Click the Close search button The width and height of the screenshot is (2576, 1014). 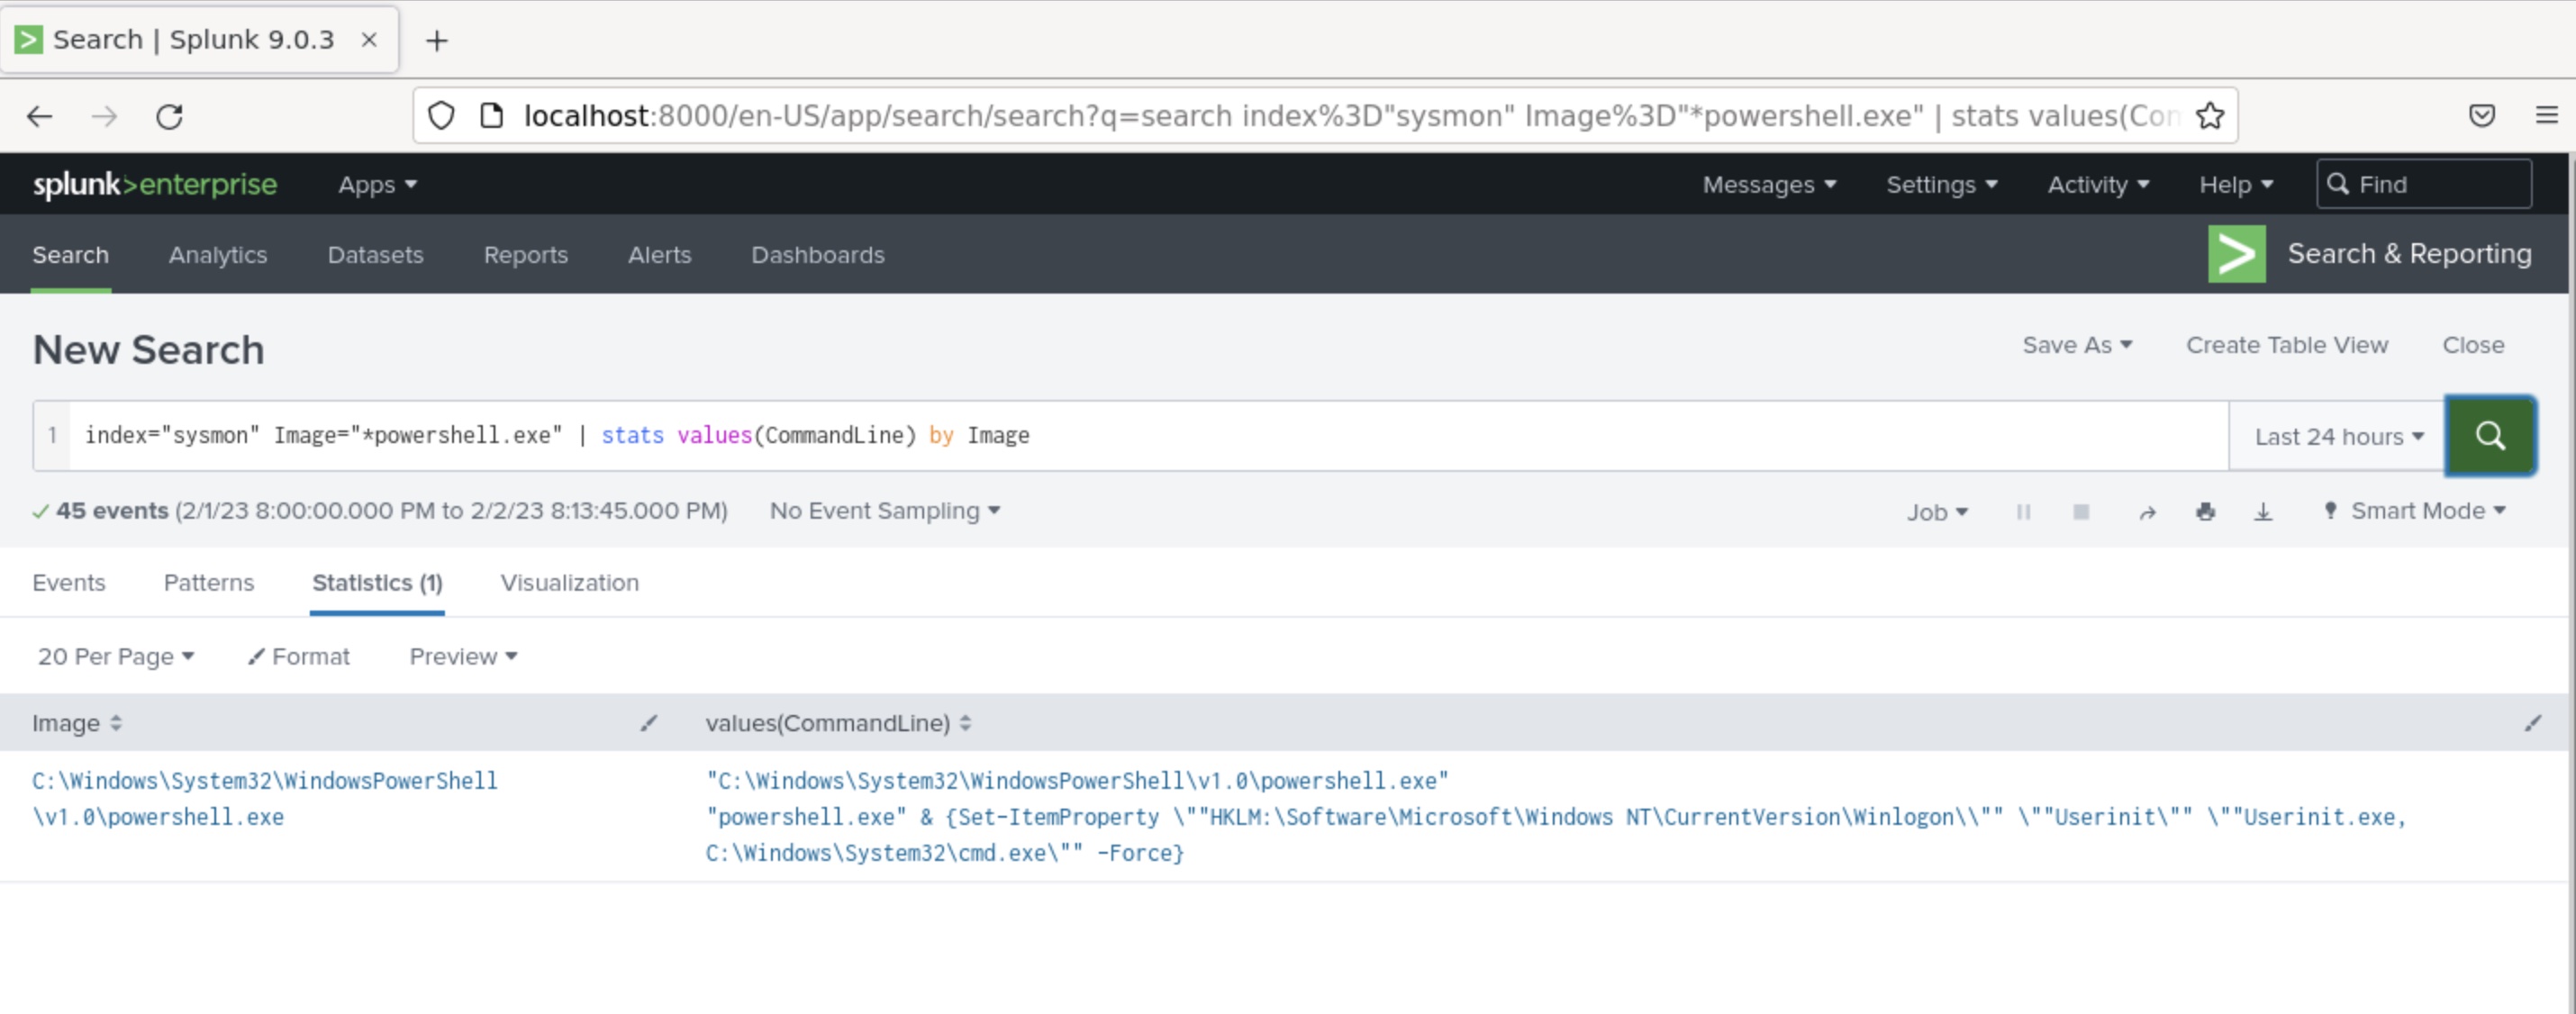2472,345
